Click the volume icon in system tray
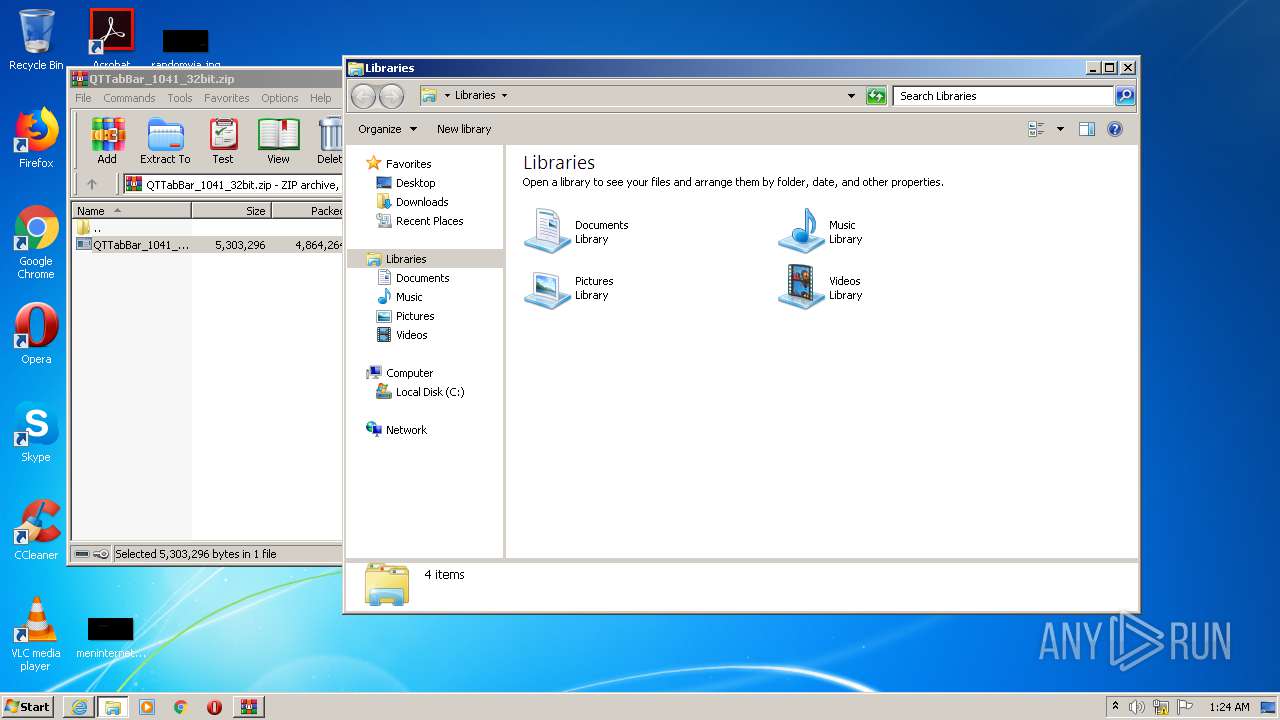The width and height of the screenshot is (1280, 720). tap(1137, 707)
